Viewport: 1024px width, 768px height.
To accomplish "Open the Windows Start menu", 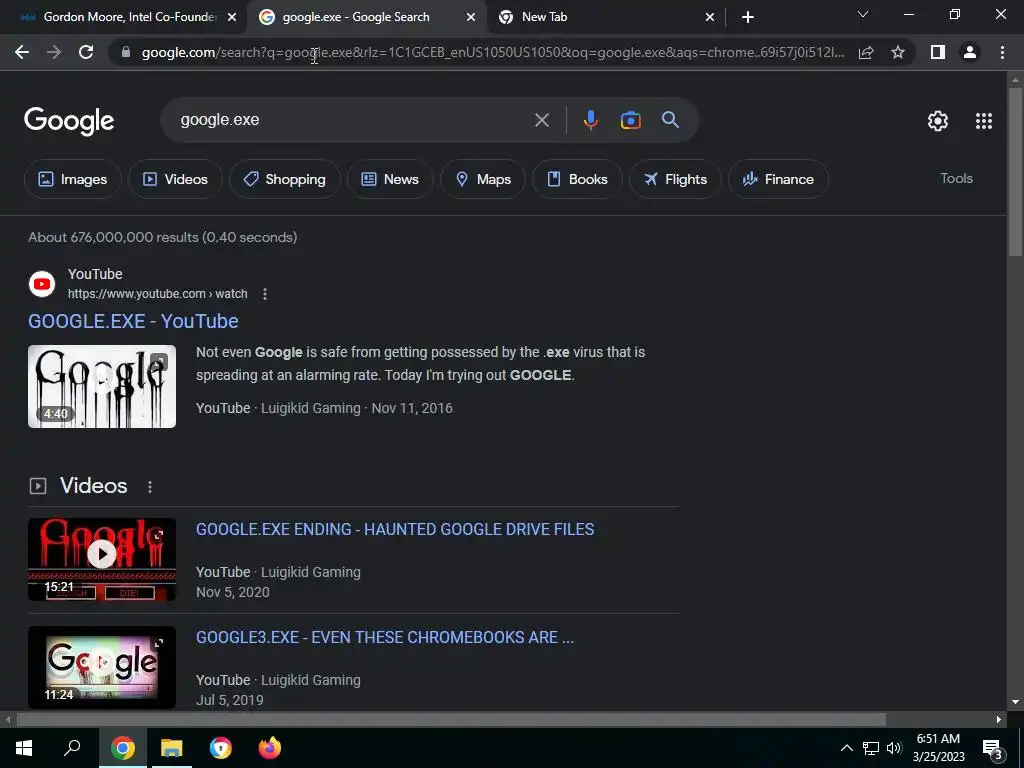I will coord(24,748).
